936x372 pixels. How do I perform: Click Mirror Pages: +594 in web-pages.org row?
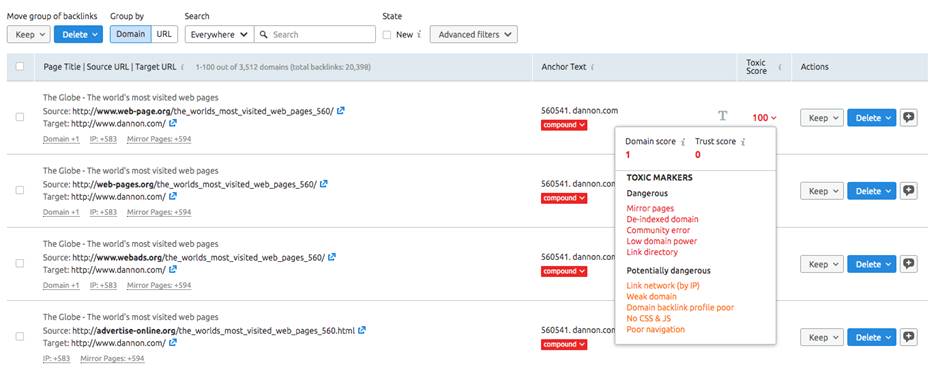[159, 212]
